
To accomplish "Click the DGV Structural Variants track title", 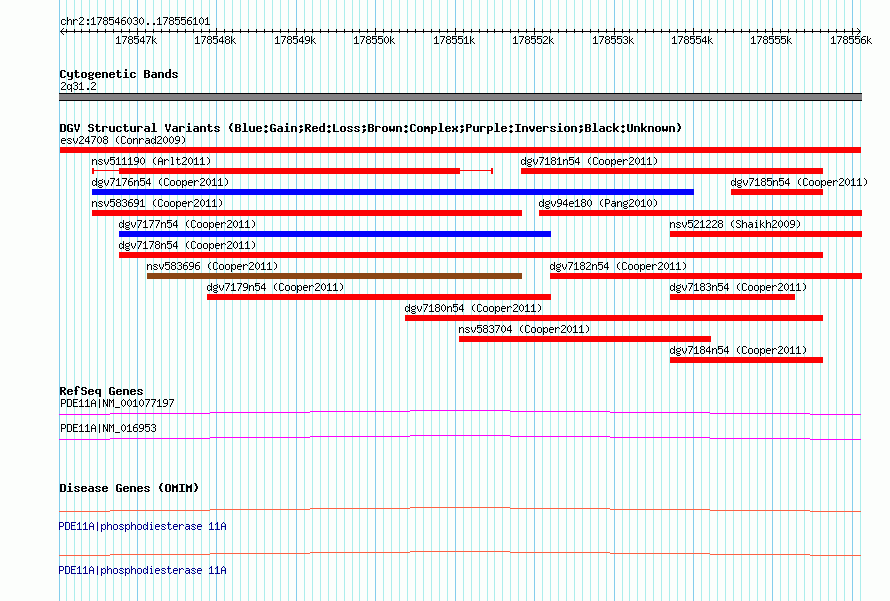I will click(371, 128).
